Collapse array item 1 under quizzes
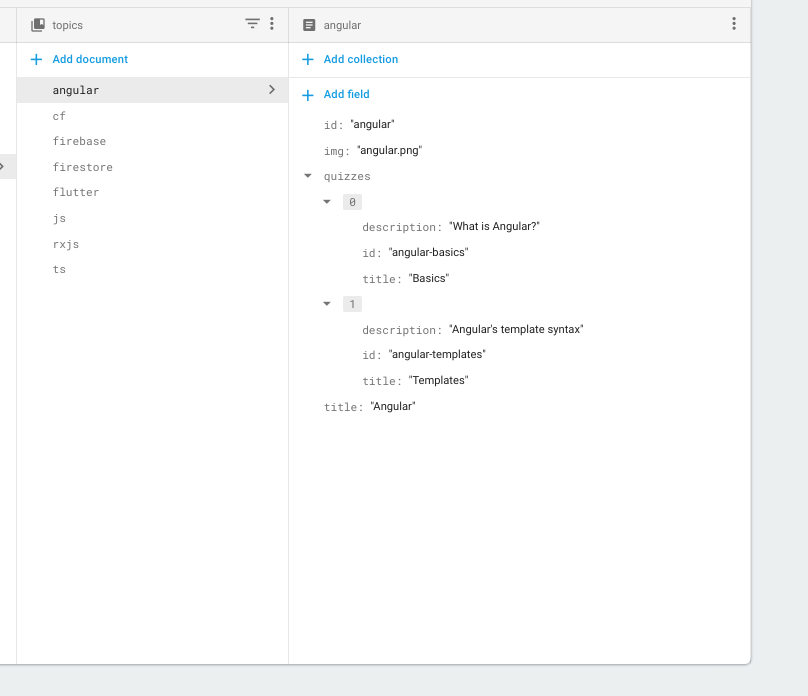 pyautogui.click(x=325, y=303)
